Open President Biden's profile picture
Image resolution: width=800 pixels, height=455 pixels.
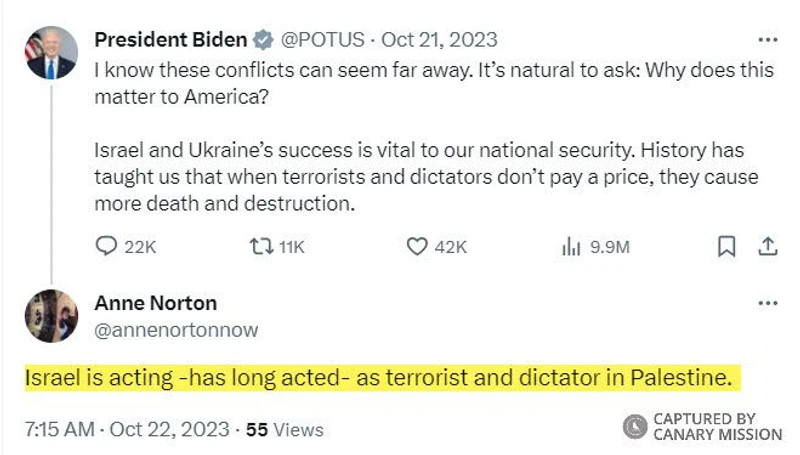[x=50, y=53]
